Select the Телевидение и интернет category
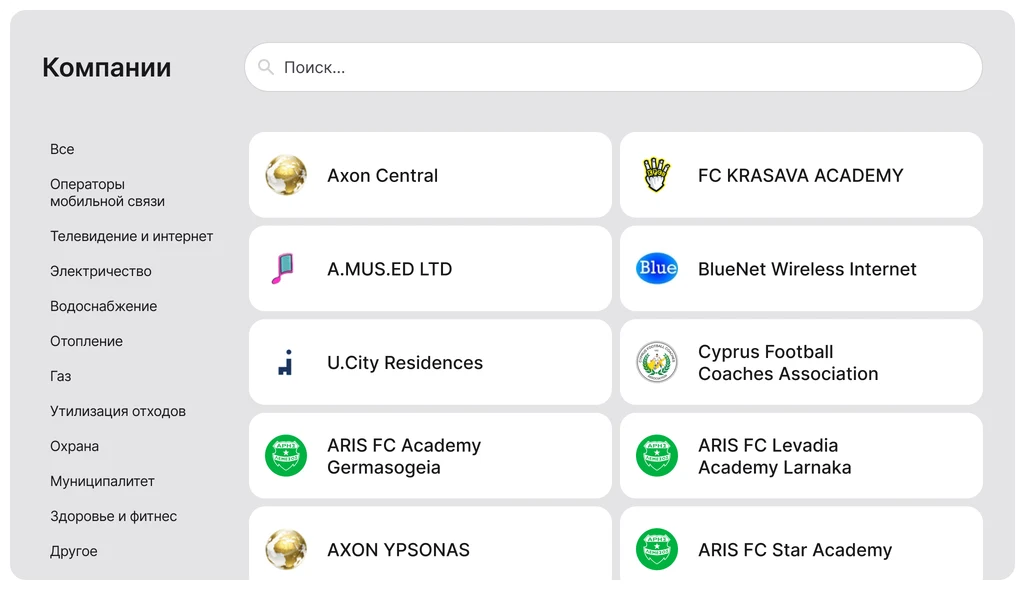The height and width of the screenshot is (590, 1025). [131, 236]
